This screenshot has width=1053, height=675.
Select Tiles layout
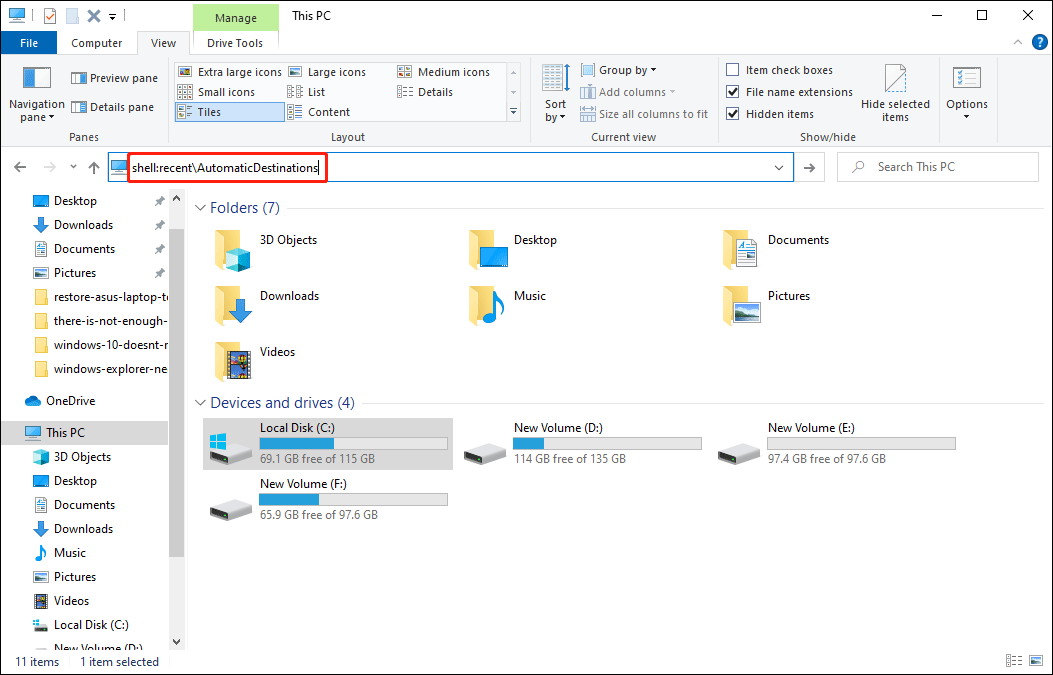click(230, 112)
